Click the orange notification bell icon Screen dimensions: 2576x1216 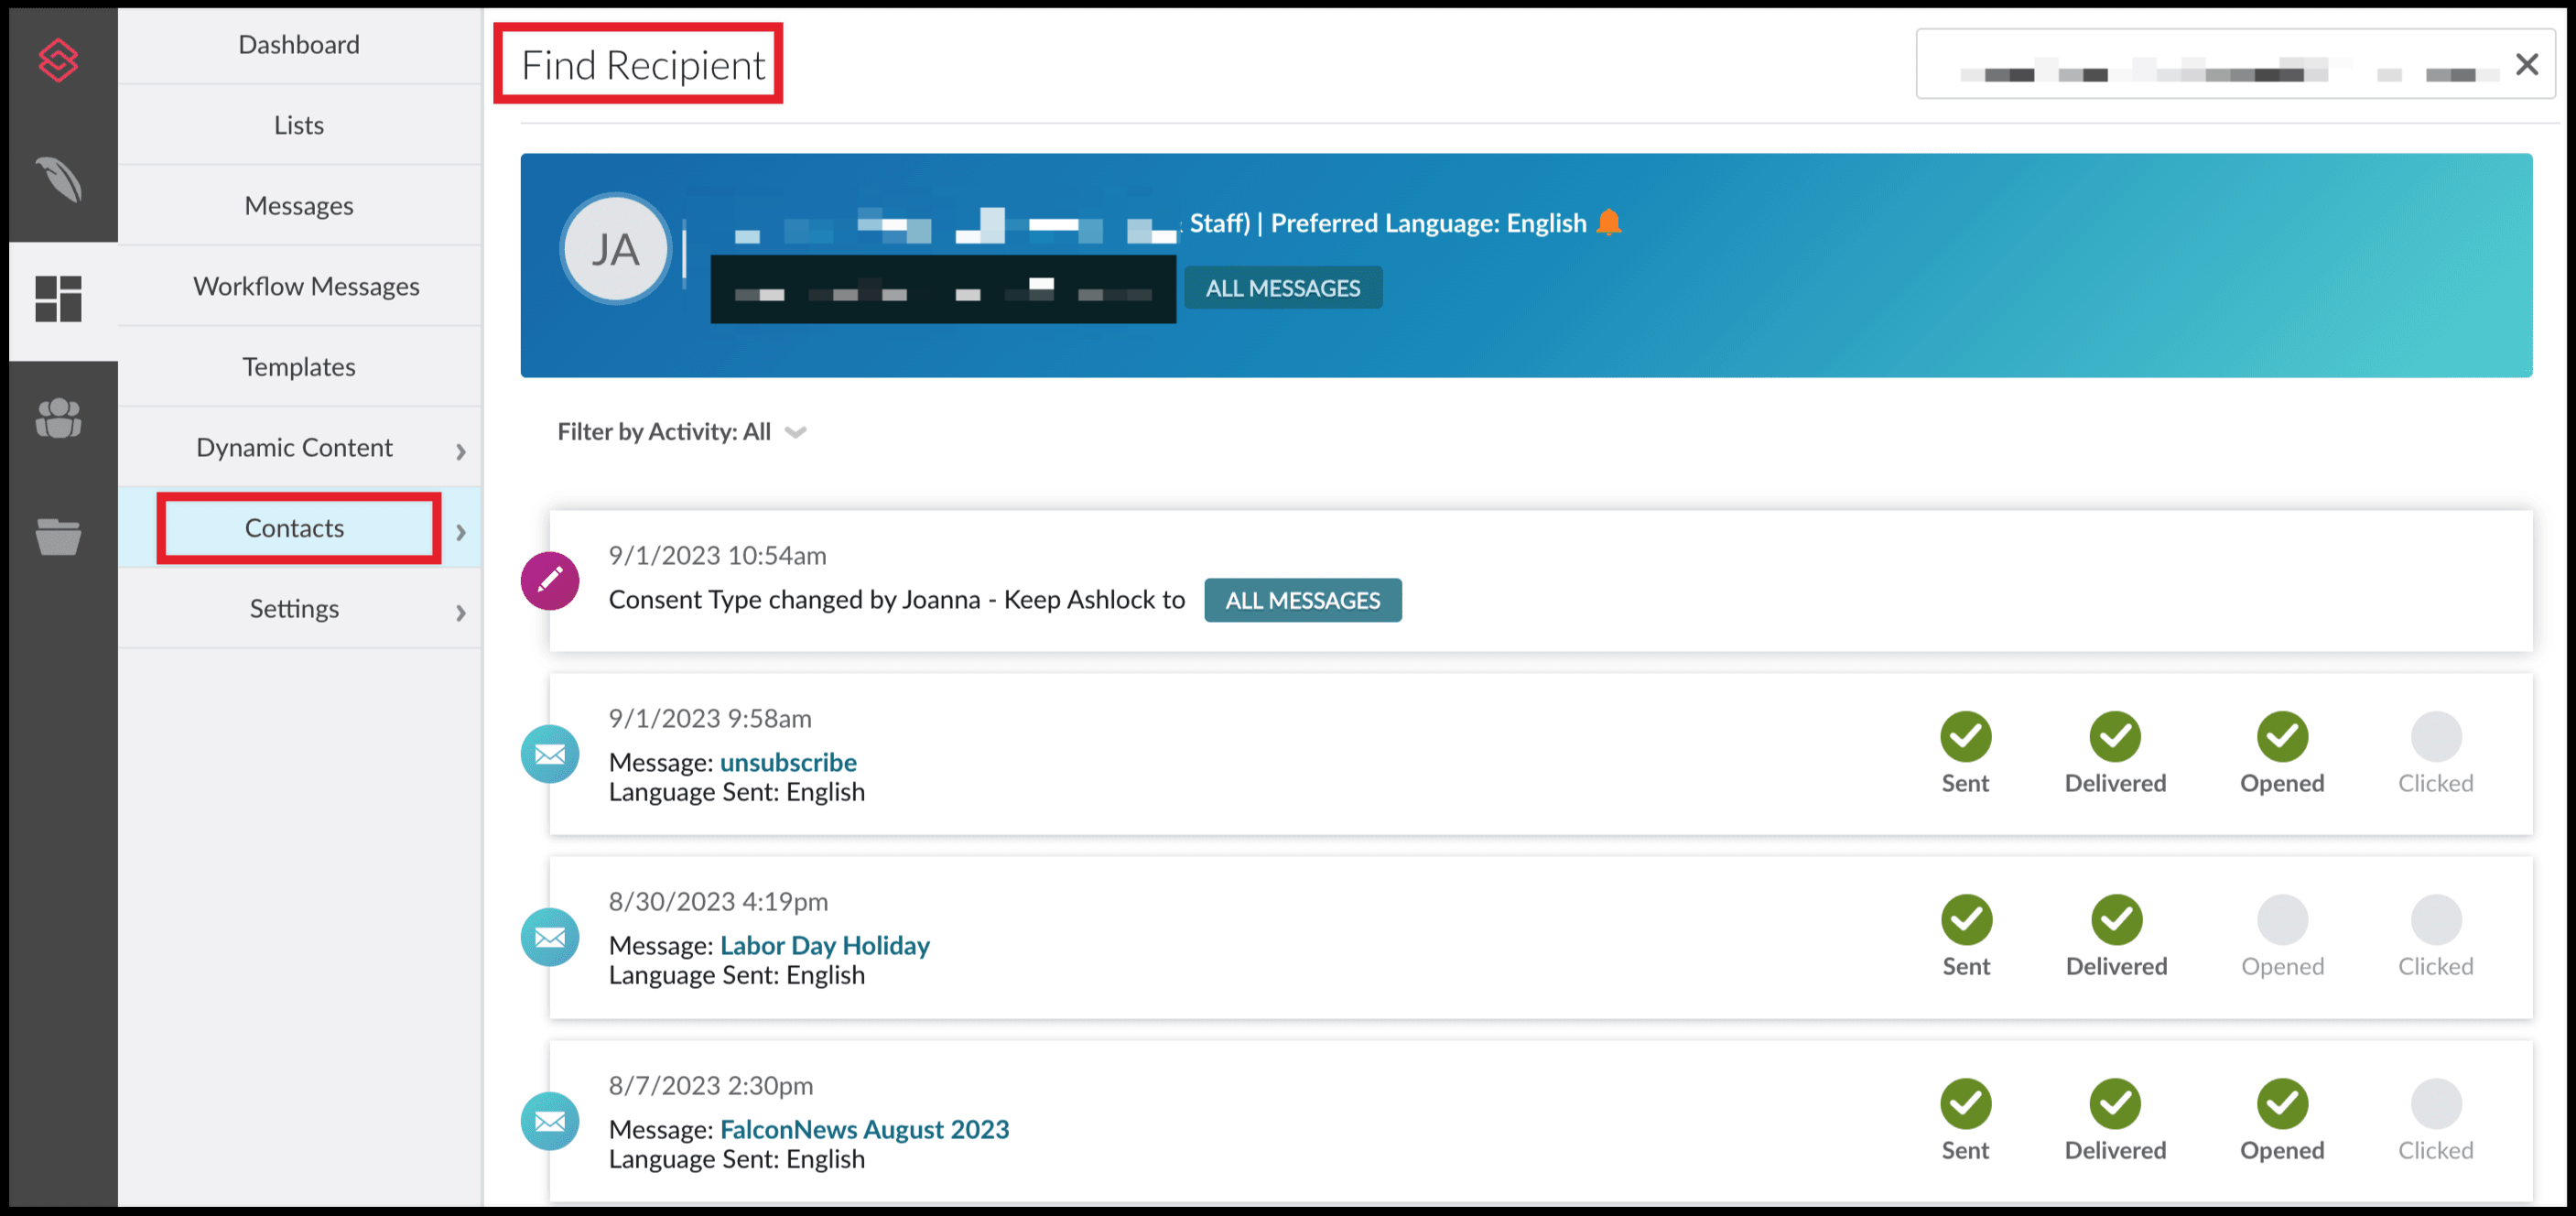click(1609, 222)
